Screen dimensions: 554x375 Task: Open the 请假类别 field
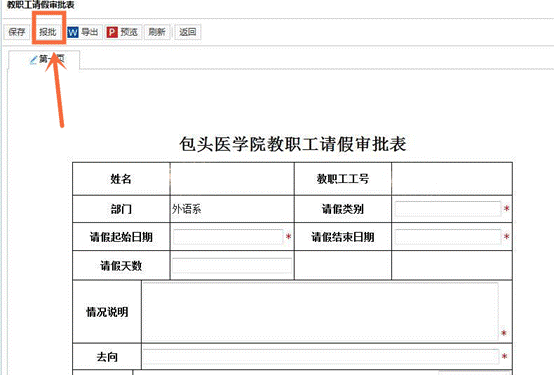448,209
